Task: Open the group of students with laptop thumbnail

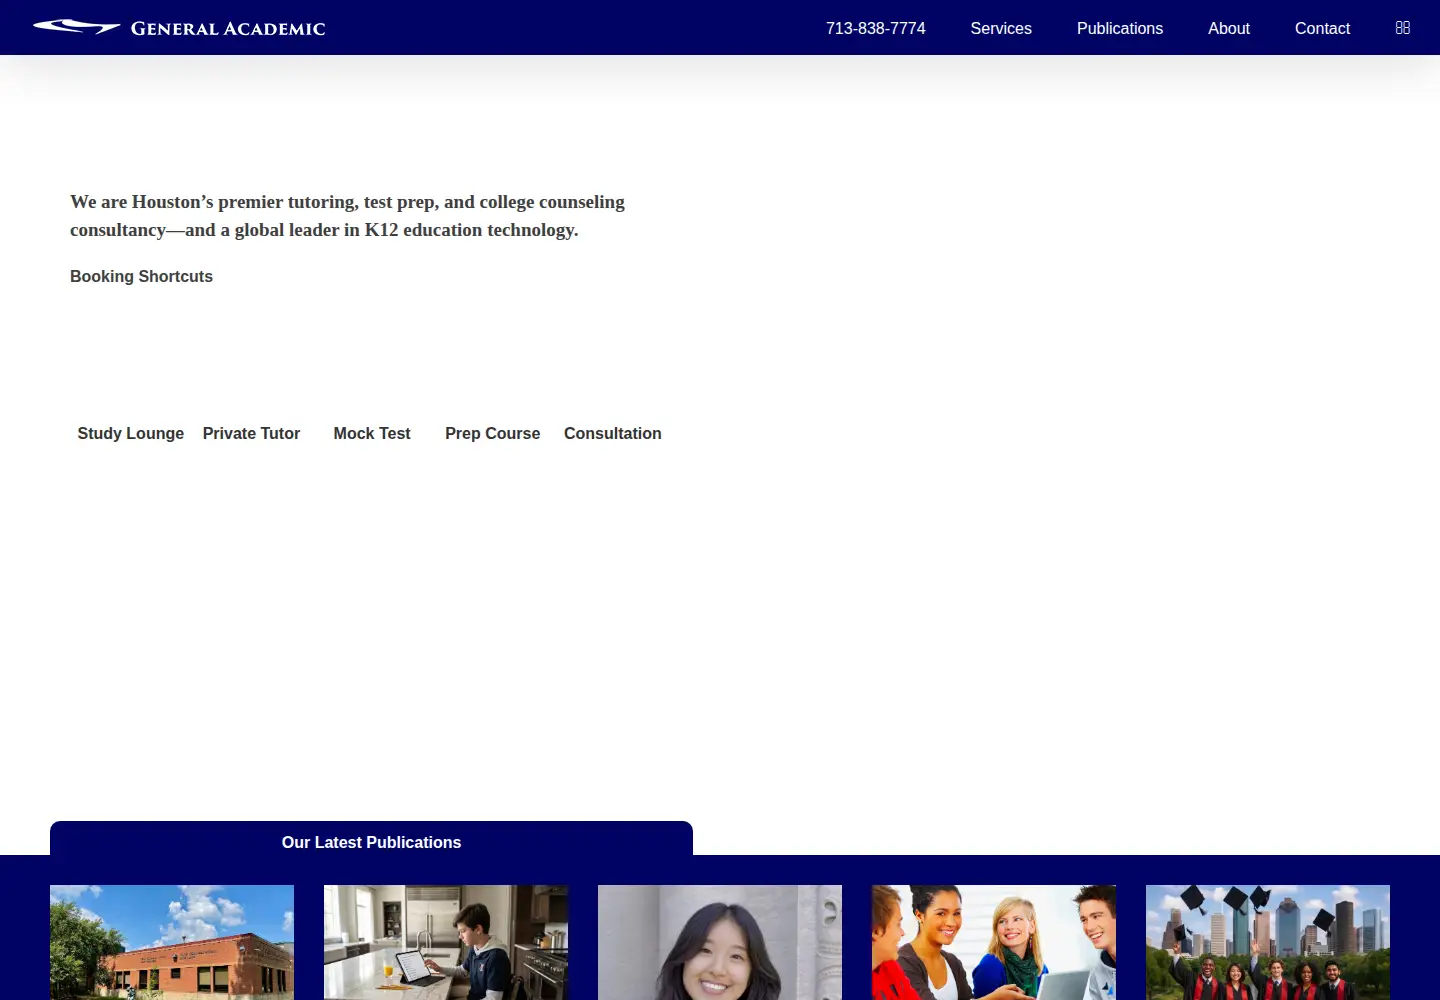Action: pos(994,942)
